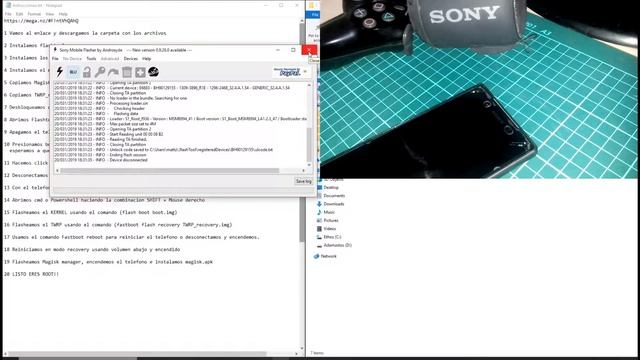The width and height of the screenshot is (640, 360).
Task: Click the left arrow of the log's horizontal scrollbar
Action: (x=57, y=171)
